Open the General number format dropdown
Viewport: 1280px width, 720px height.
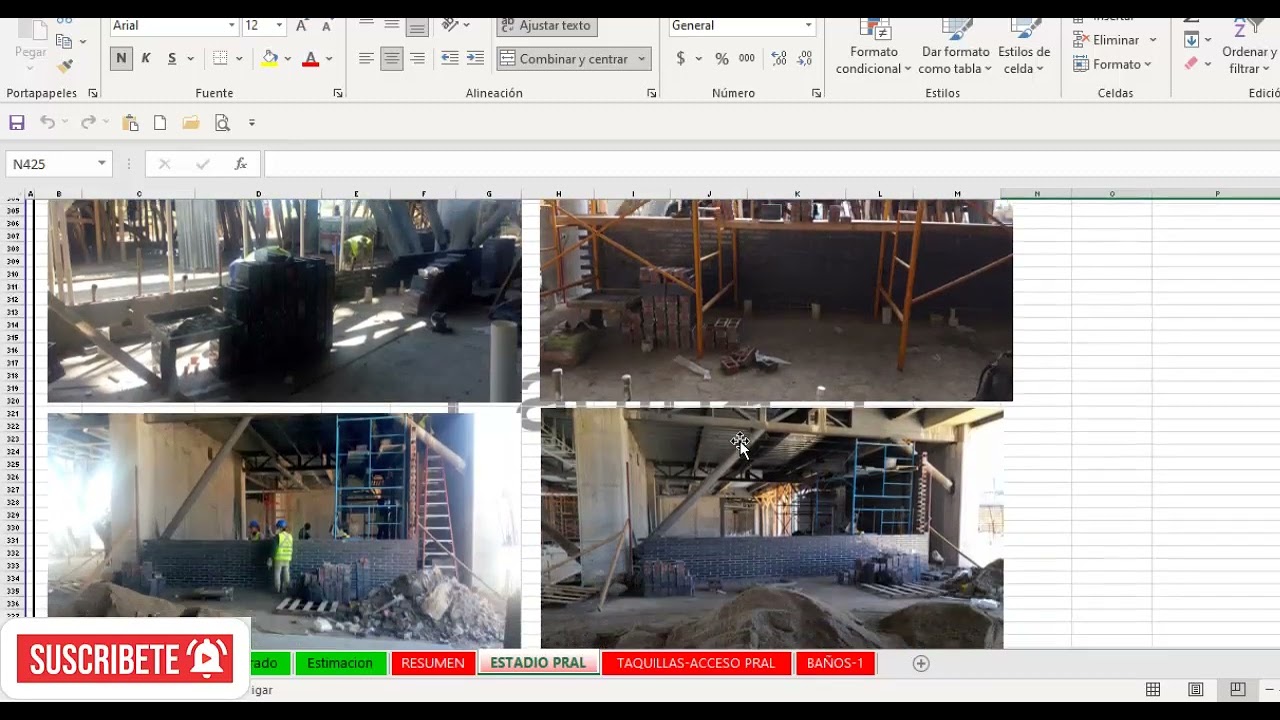(808, 25)
